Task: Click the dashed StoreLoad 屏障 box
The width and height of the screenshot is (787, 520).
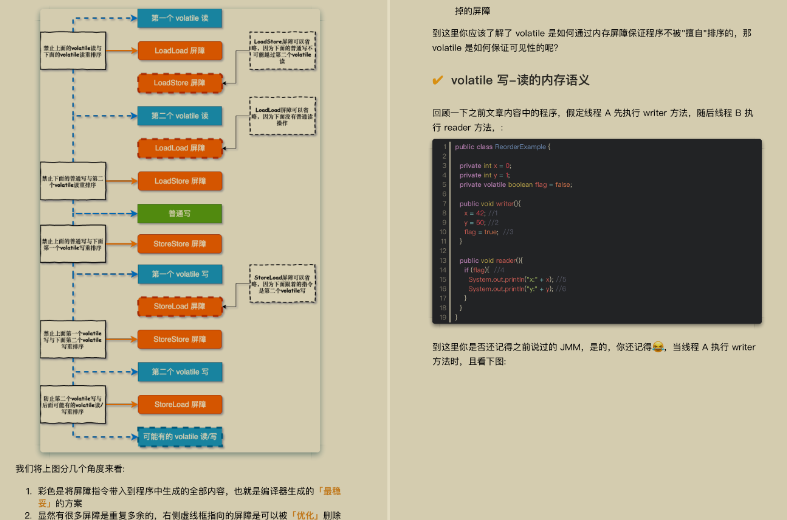Action: (x=179, y=305)
